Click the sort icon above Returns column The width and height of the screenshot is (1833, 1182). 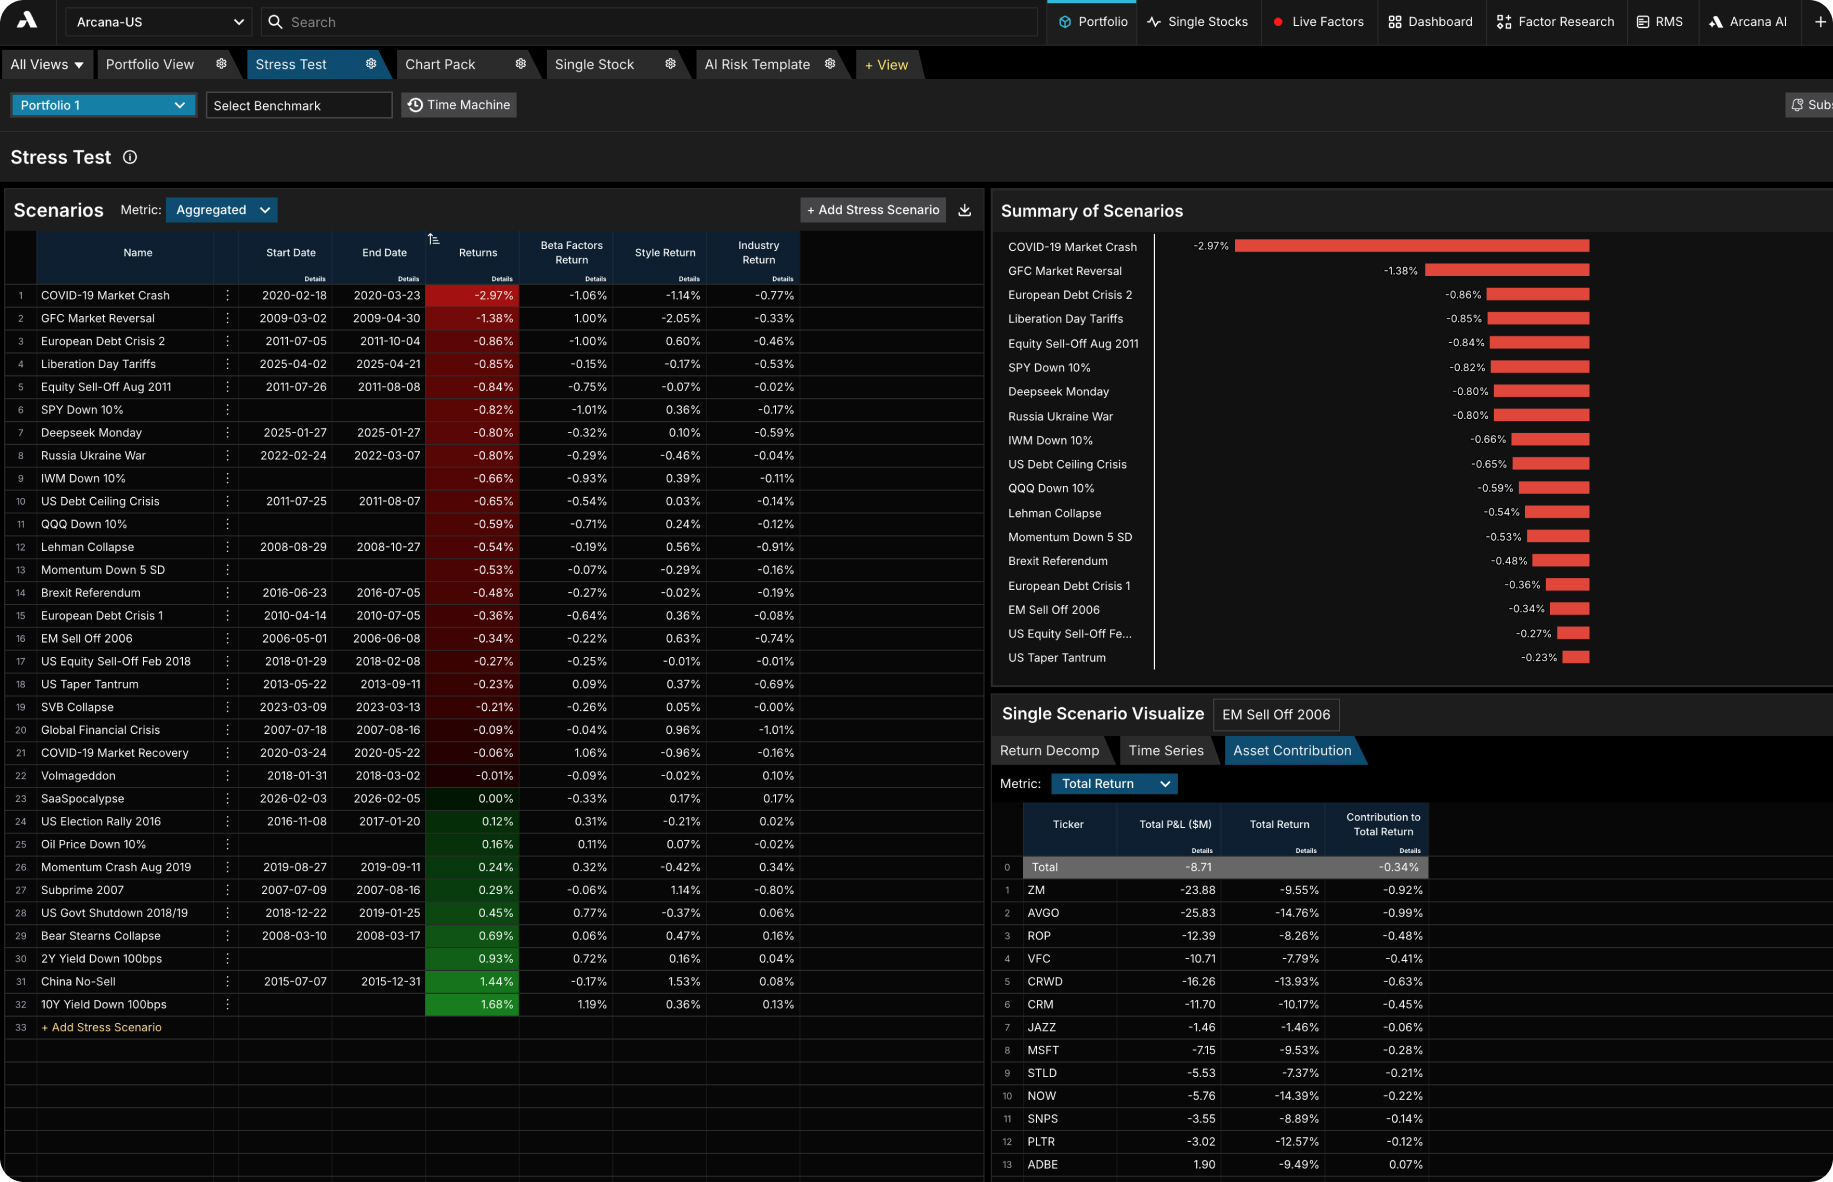pyautogui.click(x=433, y=239)
